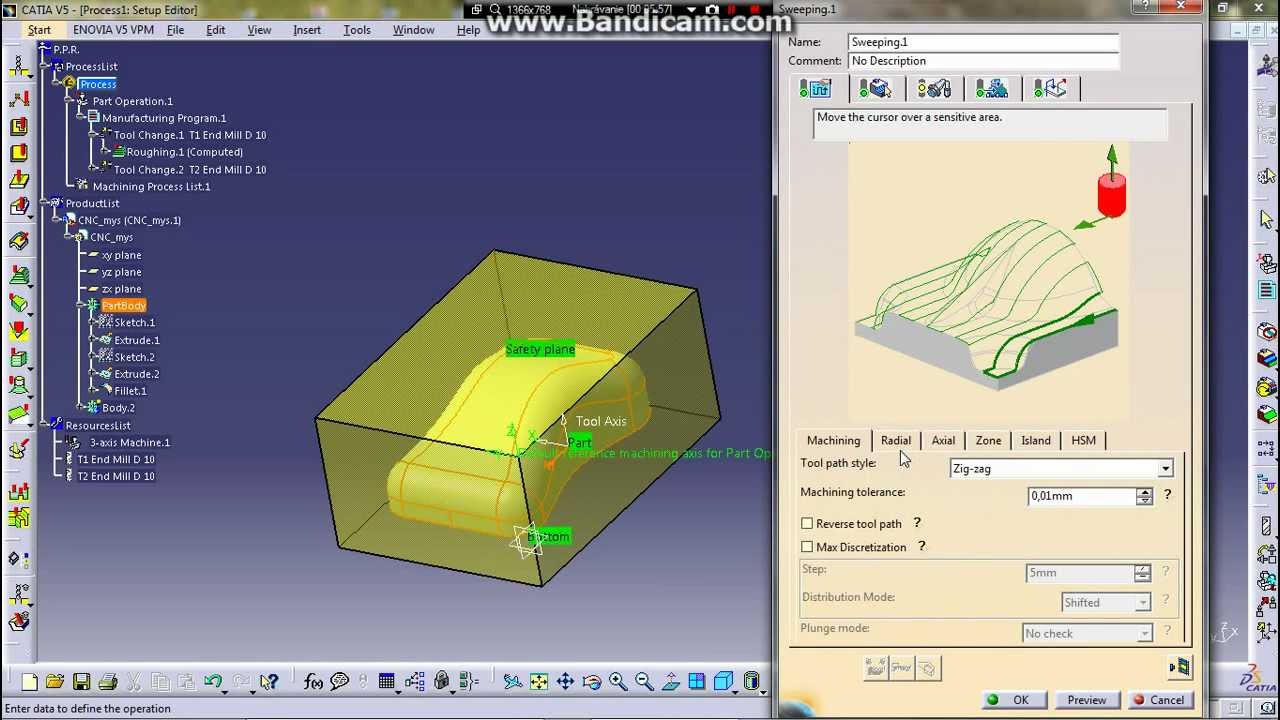This screenshot has width=1280, height=720.
Task: Open the Formula f(x) icon
Action: (313, 682)
